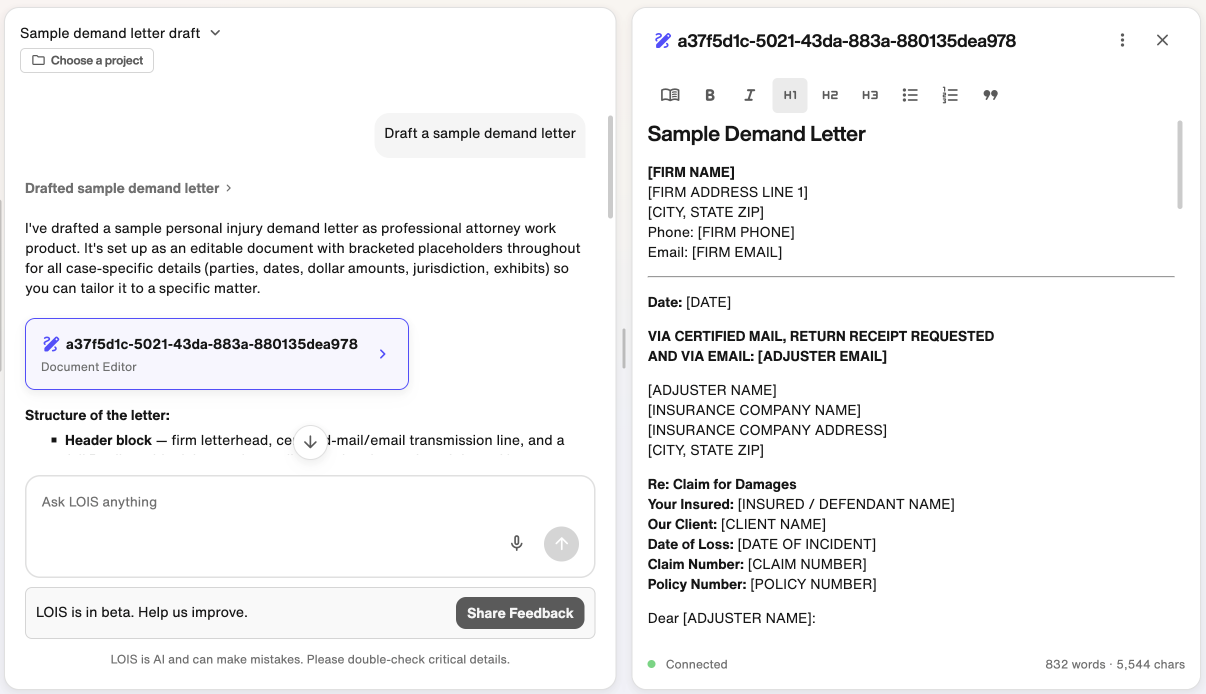This screenshot has height=694, width=1206.
Task: Click the pencil icon beside document title
Action: pyautogui.click(x=662, y=41)
